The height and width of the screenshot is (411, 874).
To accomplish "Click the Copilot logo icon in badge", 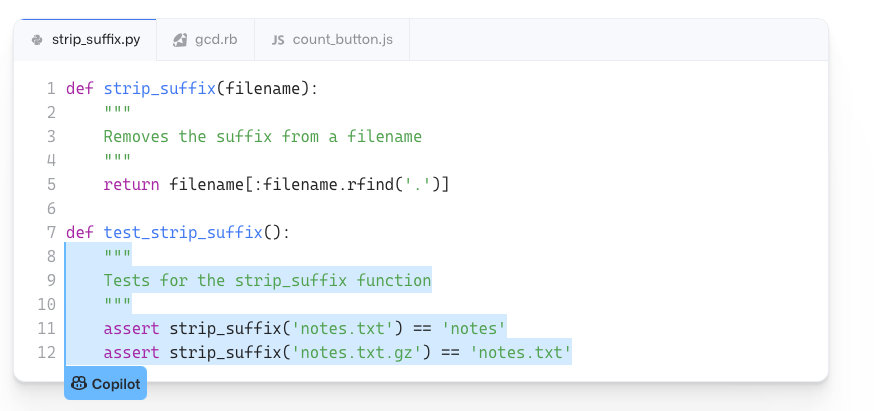I will (x=79, y=384).
